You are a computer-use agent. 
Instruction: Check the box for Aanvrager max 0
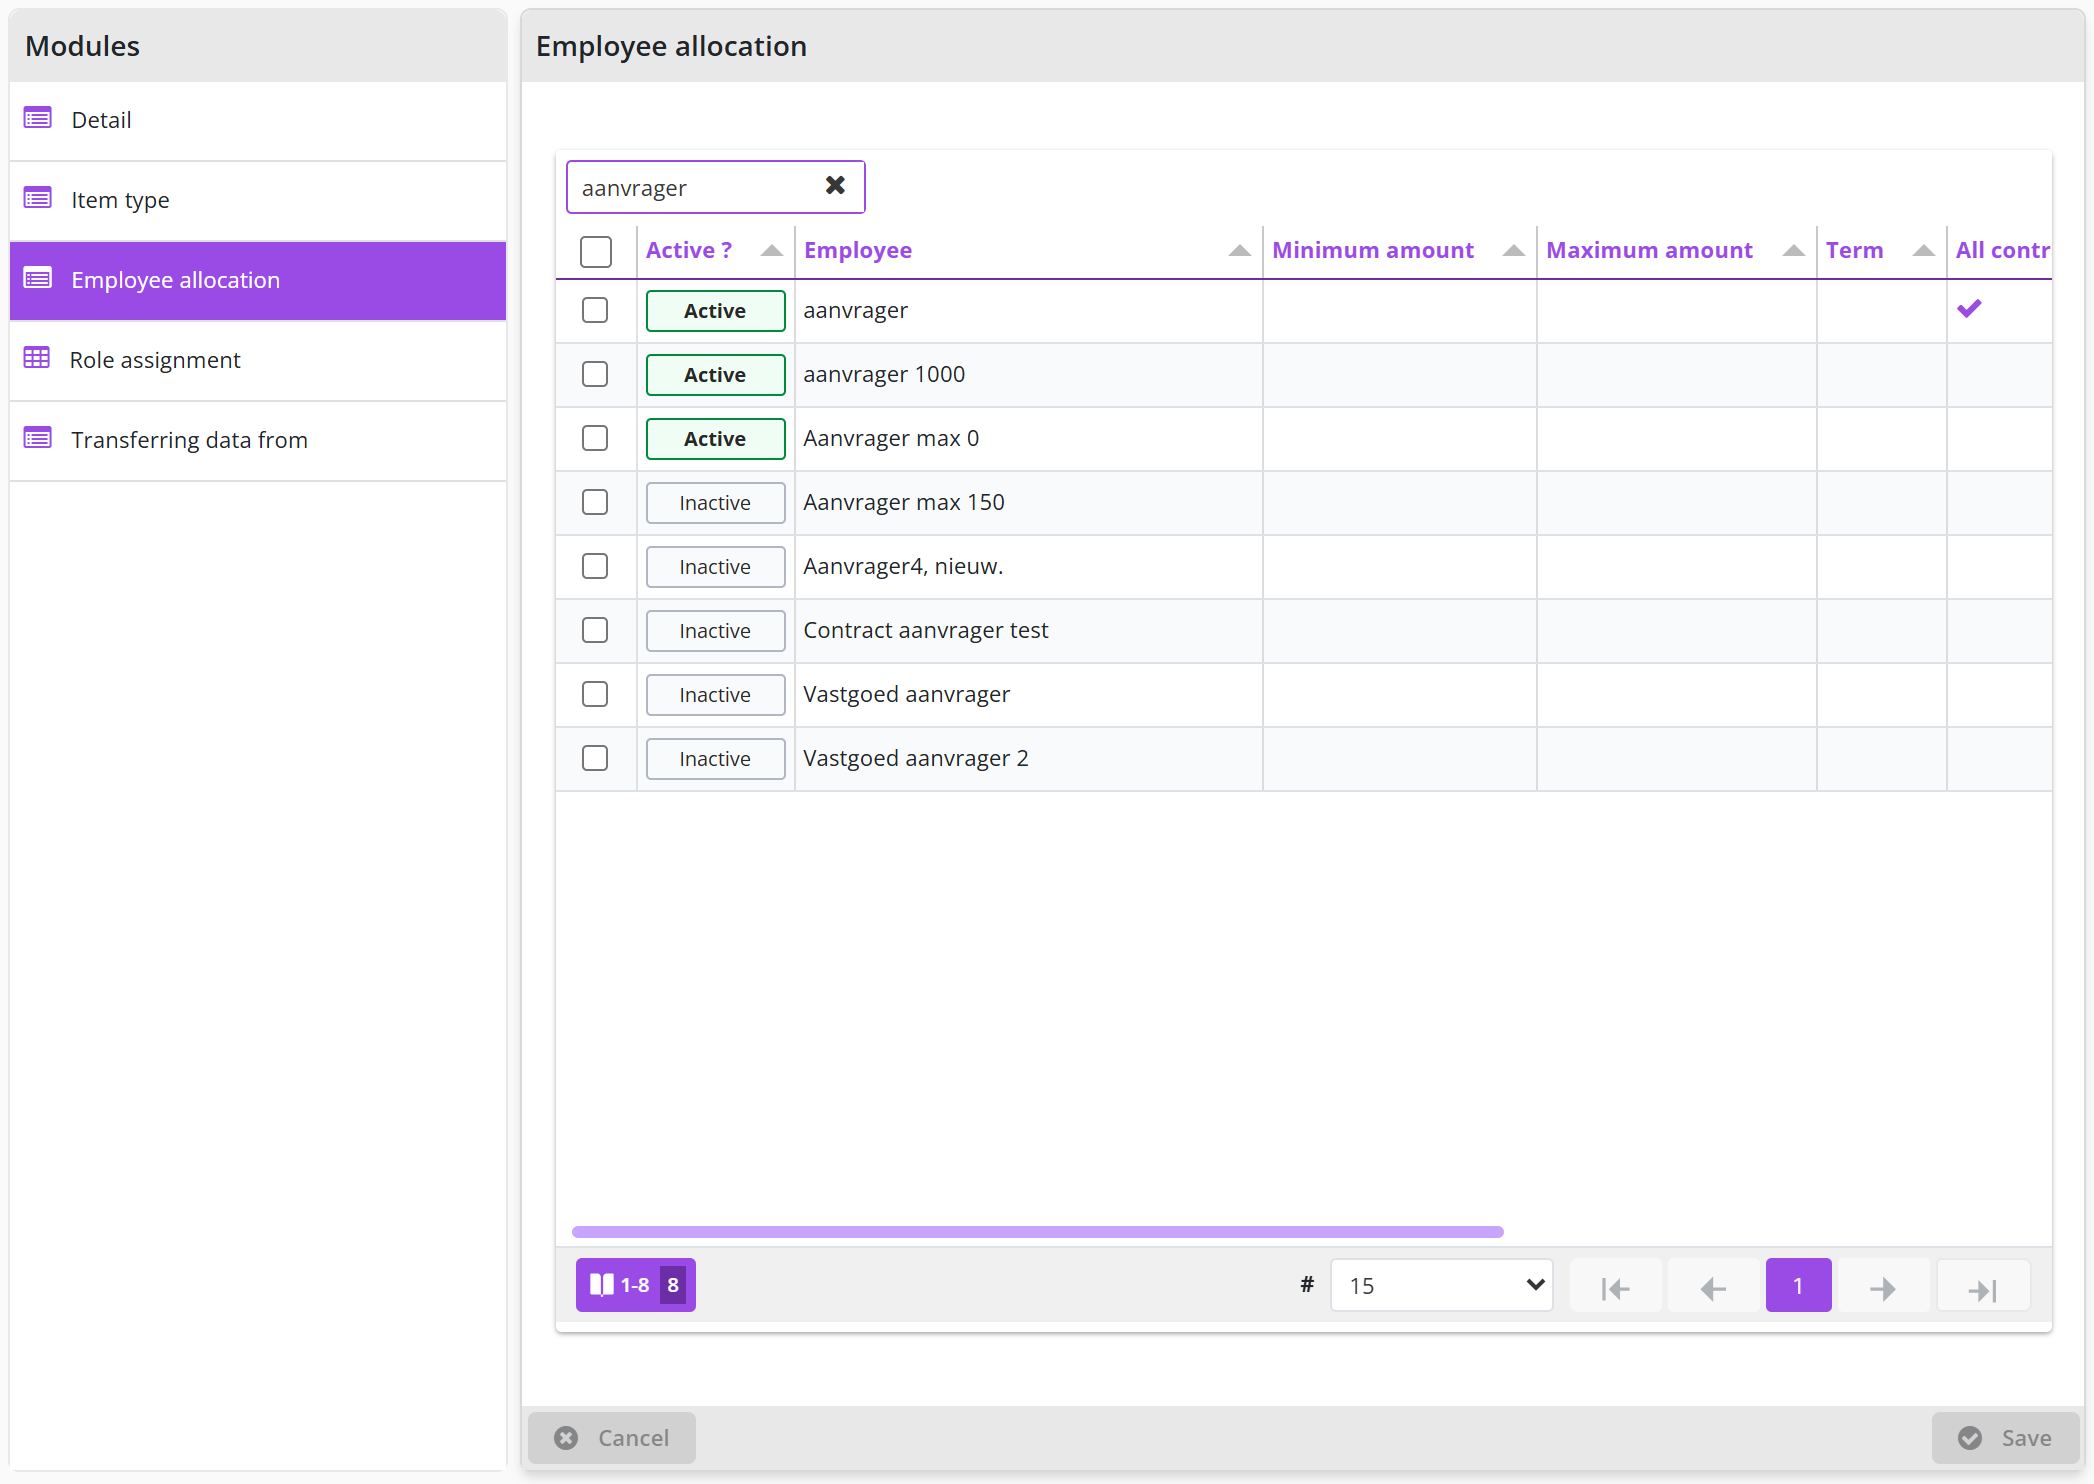pos(595,438)
